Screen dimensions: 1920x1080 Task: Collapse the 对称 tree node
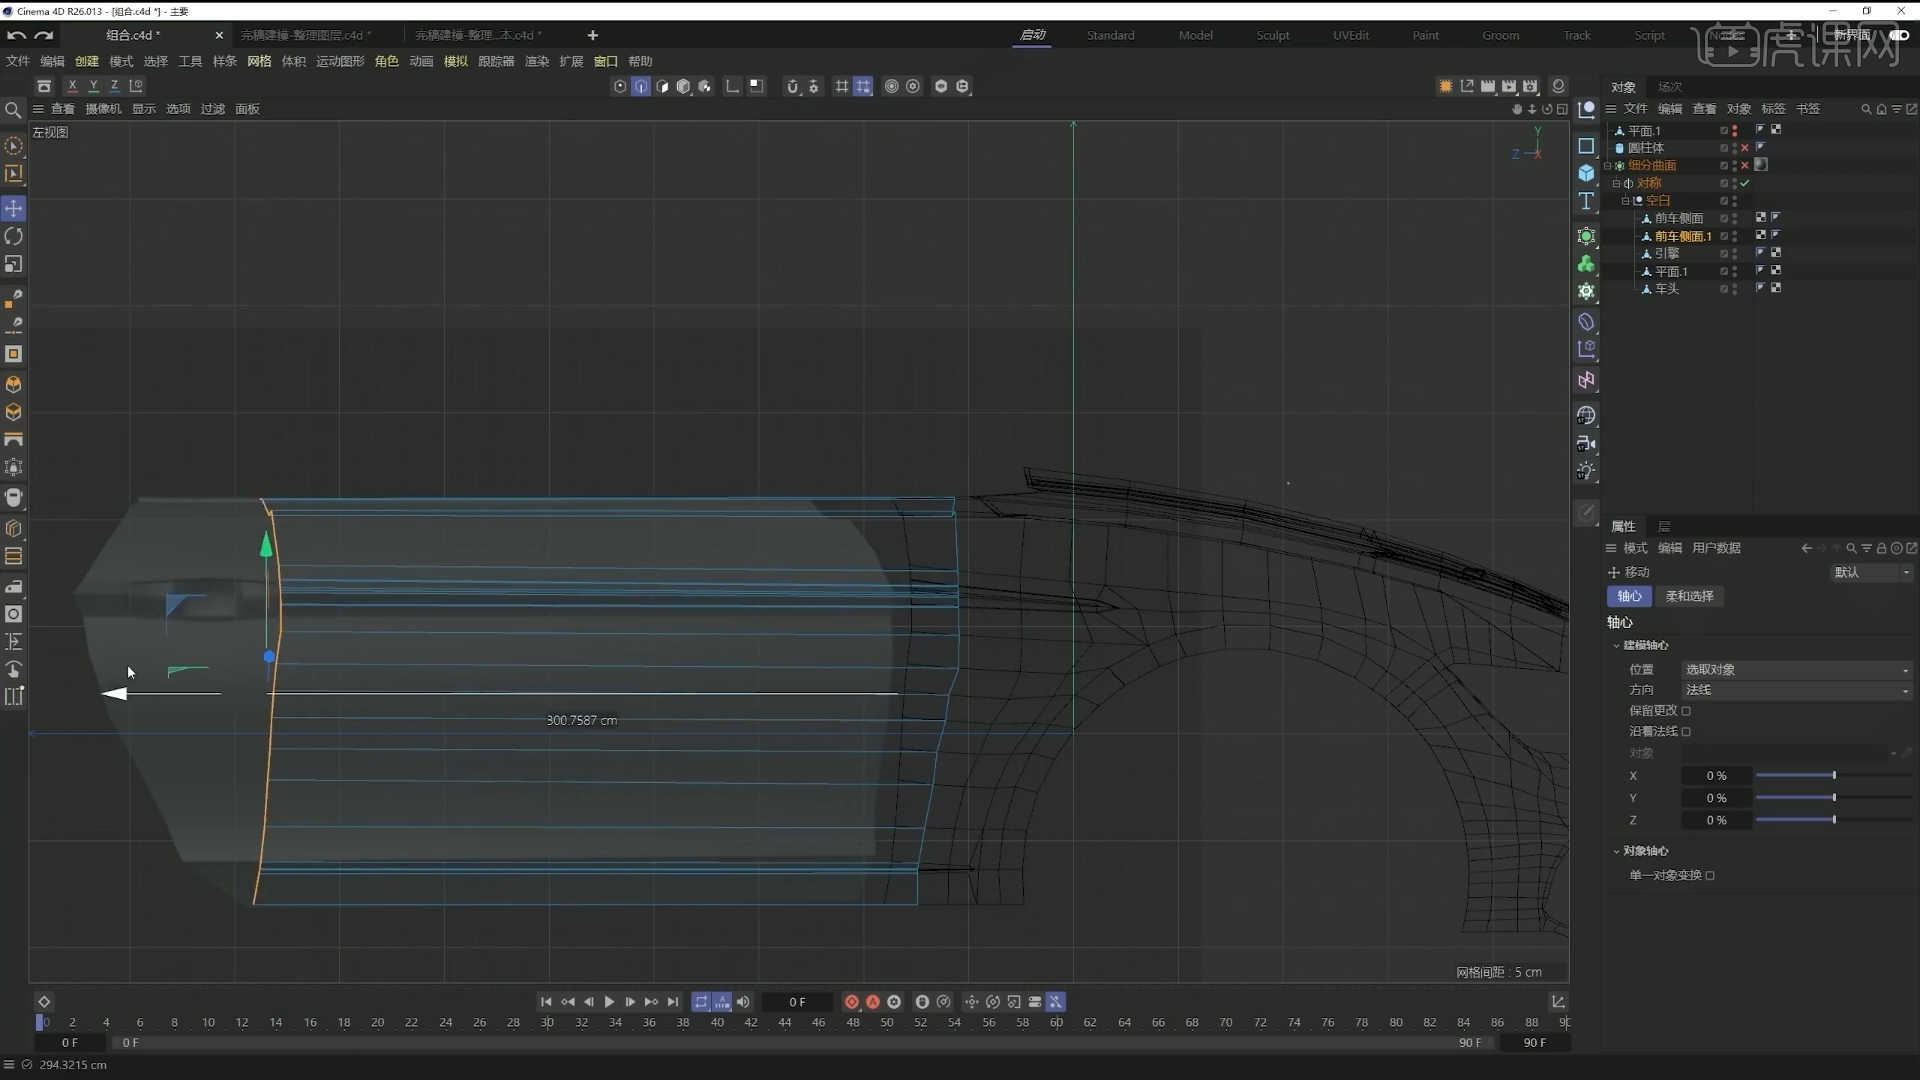1616,183
